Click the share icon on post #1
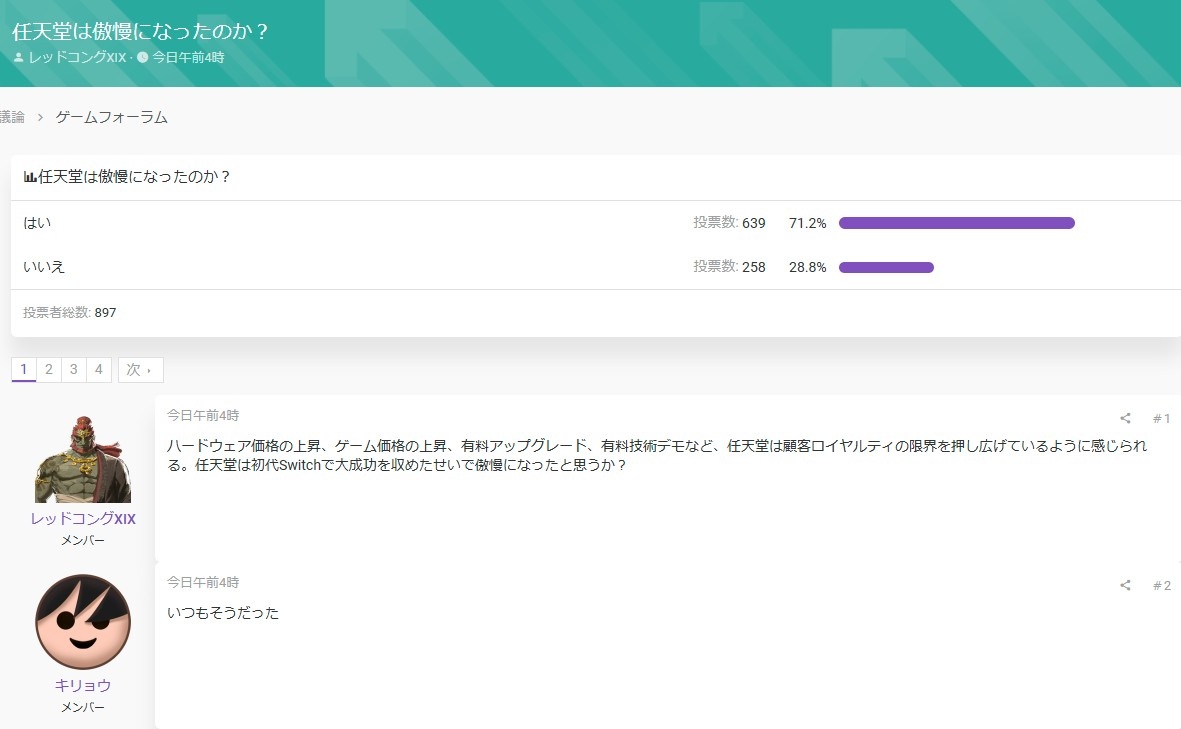This screenshot has width=1181, height=729. (1125, 419)
